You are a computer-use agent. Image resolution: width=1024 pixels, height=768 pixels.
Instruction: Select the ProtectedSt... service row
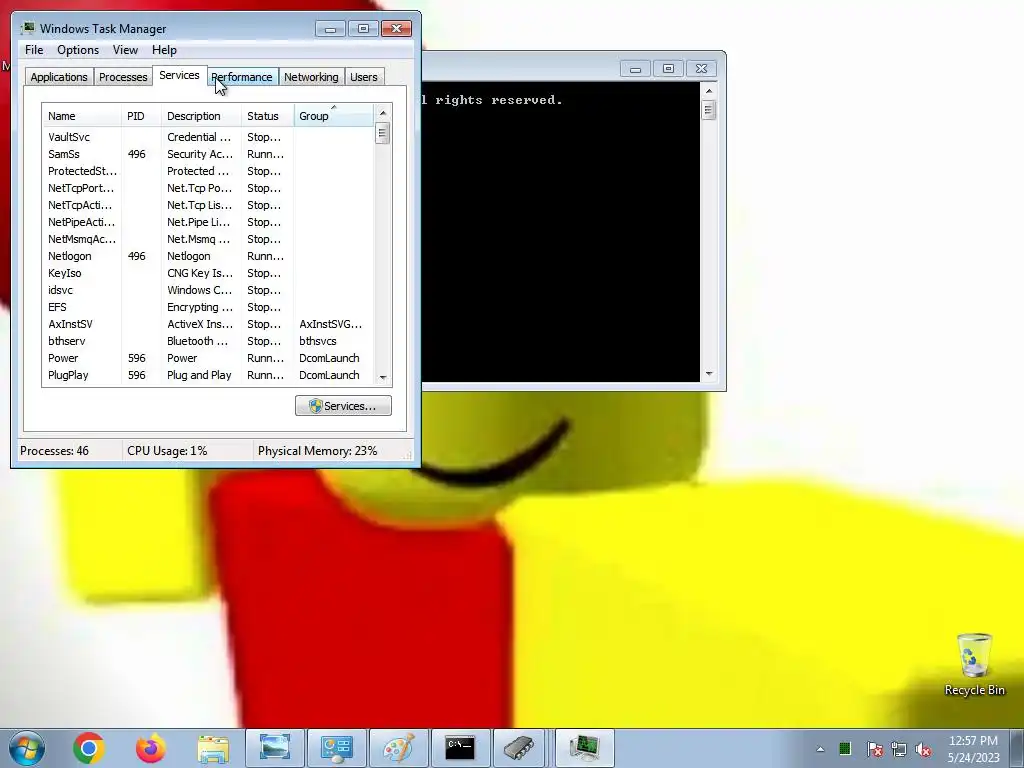coord(208,171)
